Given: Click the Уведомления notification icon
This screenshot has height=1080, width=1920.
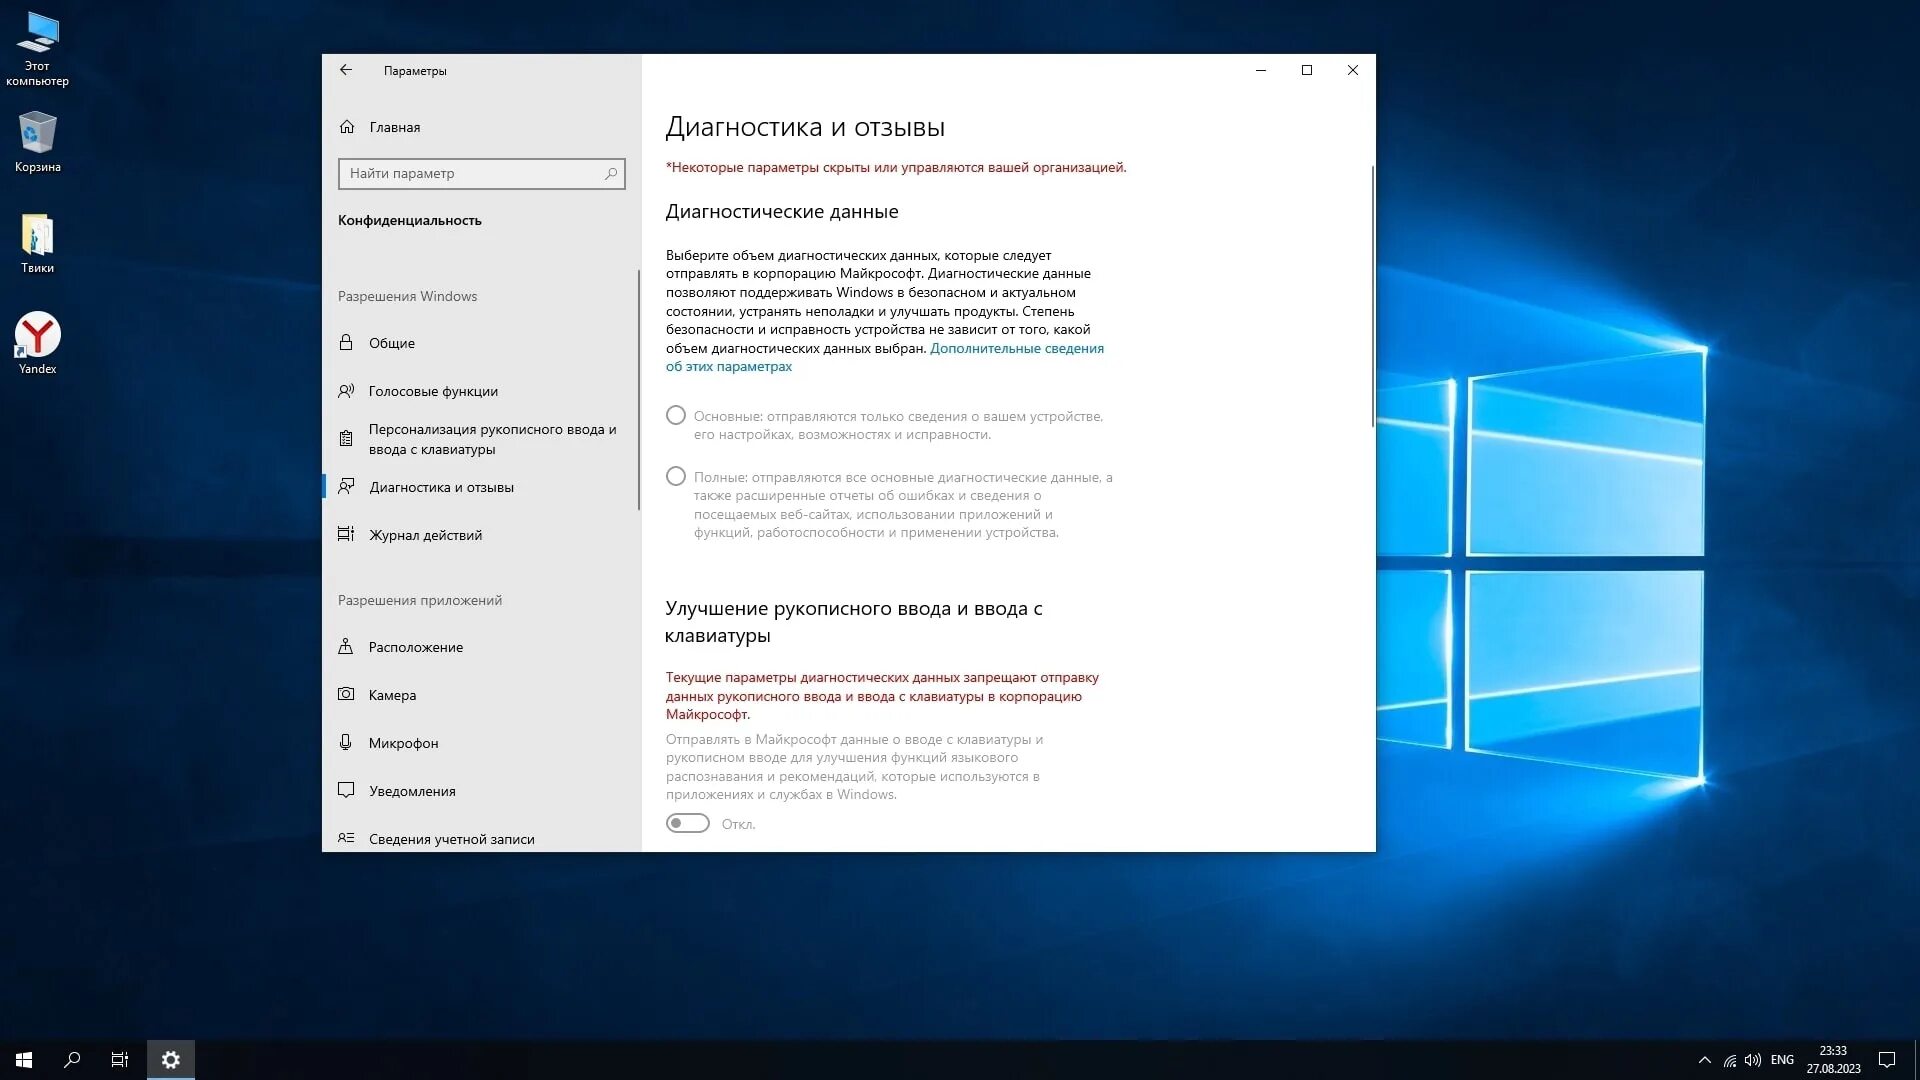Looking at the screenshot, I should point(346,790).
